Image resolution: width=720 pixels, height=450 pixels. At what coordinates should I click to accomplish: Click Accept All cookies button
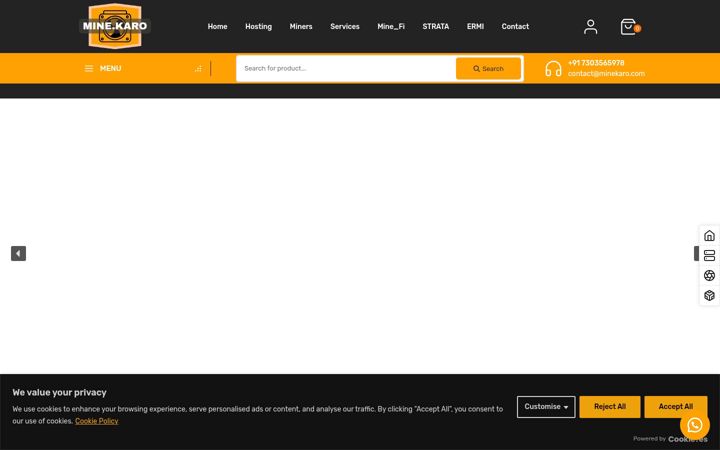tap(675, 407)
